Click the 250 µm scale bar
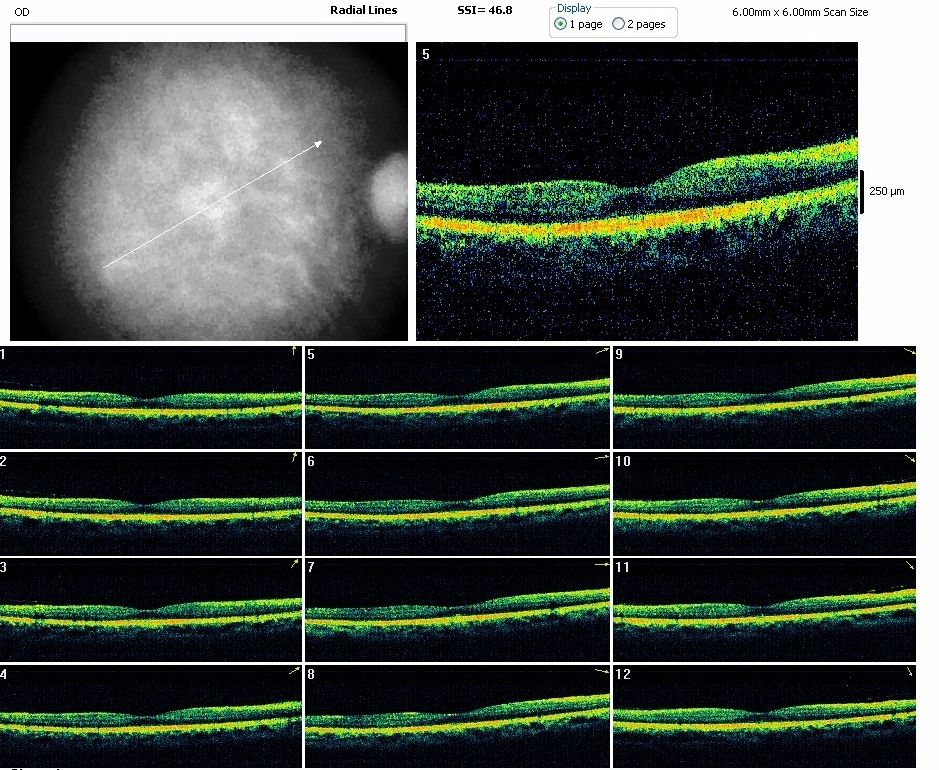Screen dimensions: 939x770 862,191
